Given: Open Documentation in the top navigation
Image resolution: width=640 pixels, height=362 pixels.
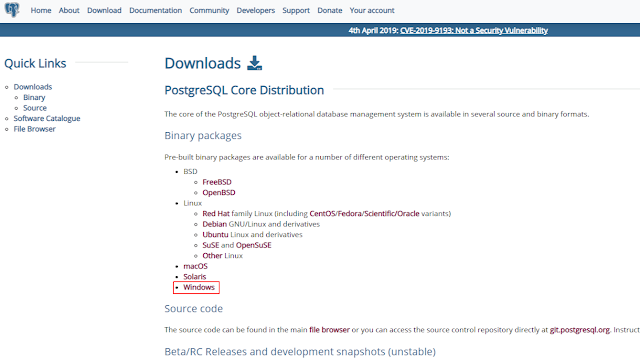Looking at the screenshot, I should tap(156, 10).
